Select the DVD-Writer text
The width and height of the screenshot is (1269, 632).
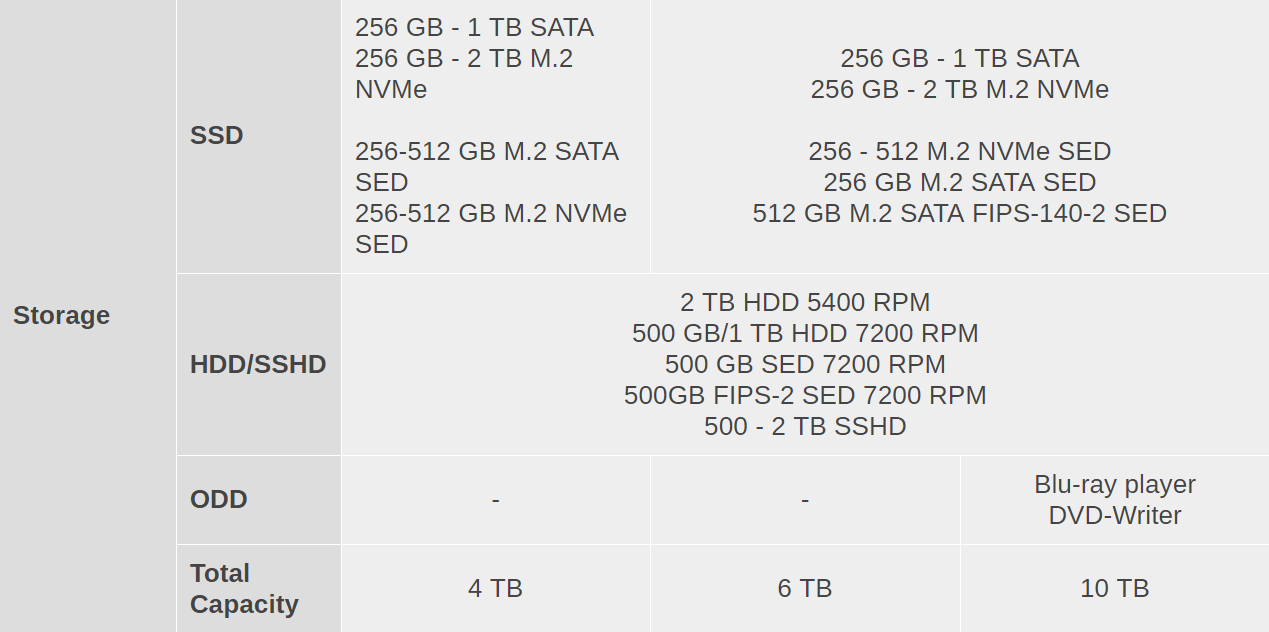(x=1115, y=516)
